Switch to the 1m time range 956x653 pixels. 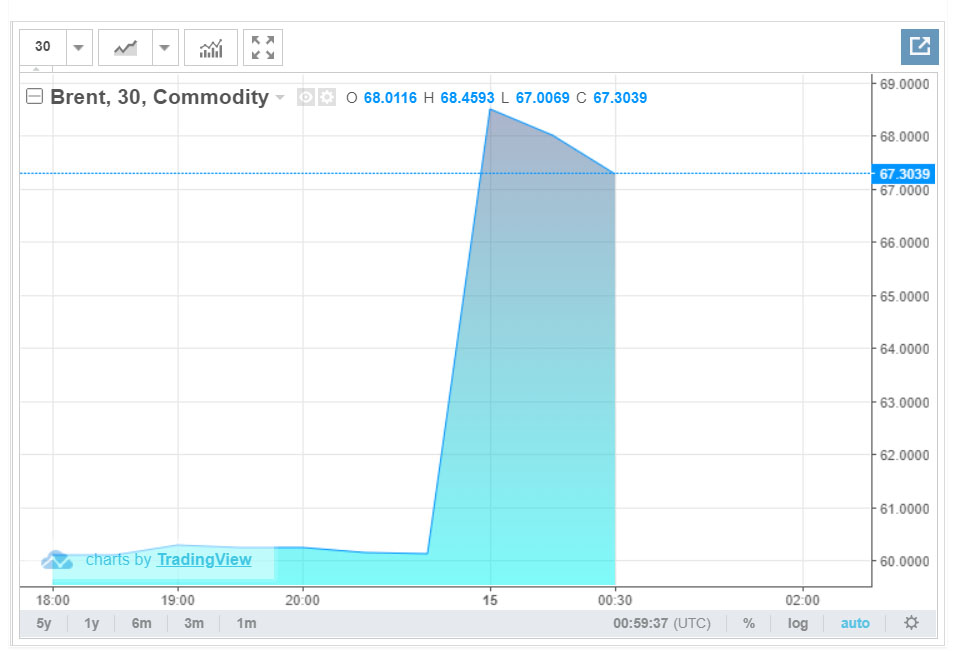pyautogui.click(x=246, y=623)
